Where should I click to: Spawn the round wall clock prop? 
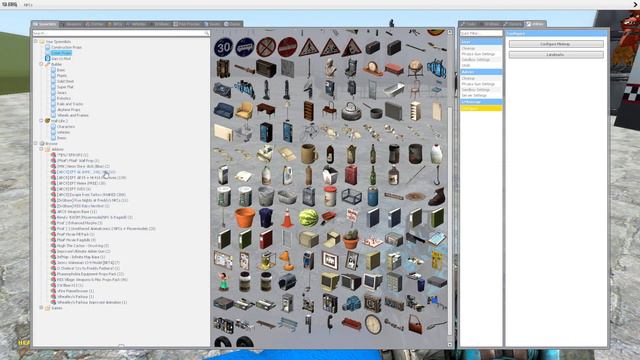pyautogui.click(x=373, y=325)
